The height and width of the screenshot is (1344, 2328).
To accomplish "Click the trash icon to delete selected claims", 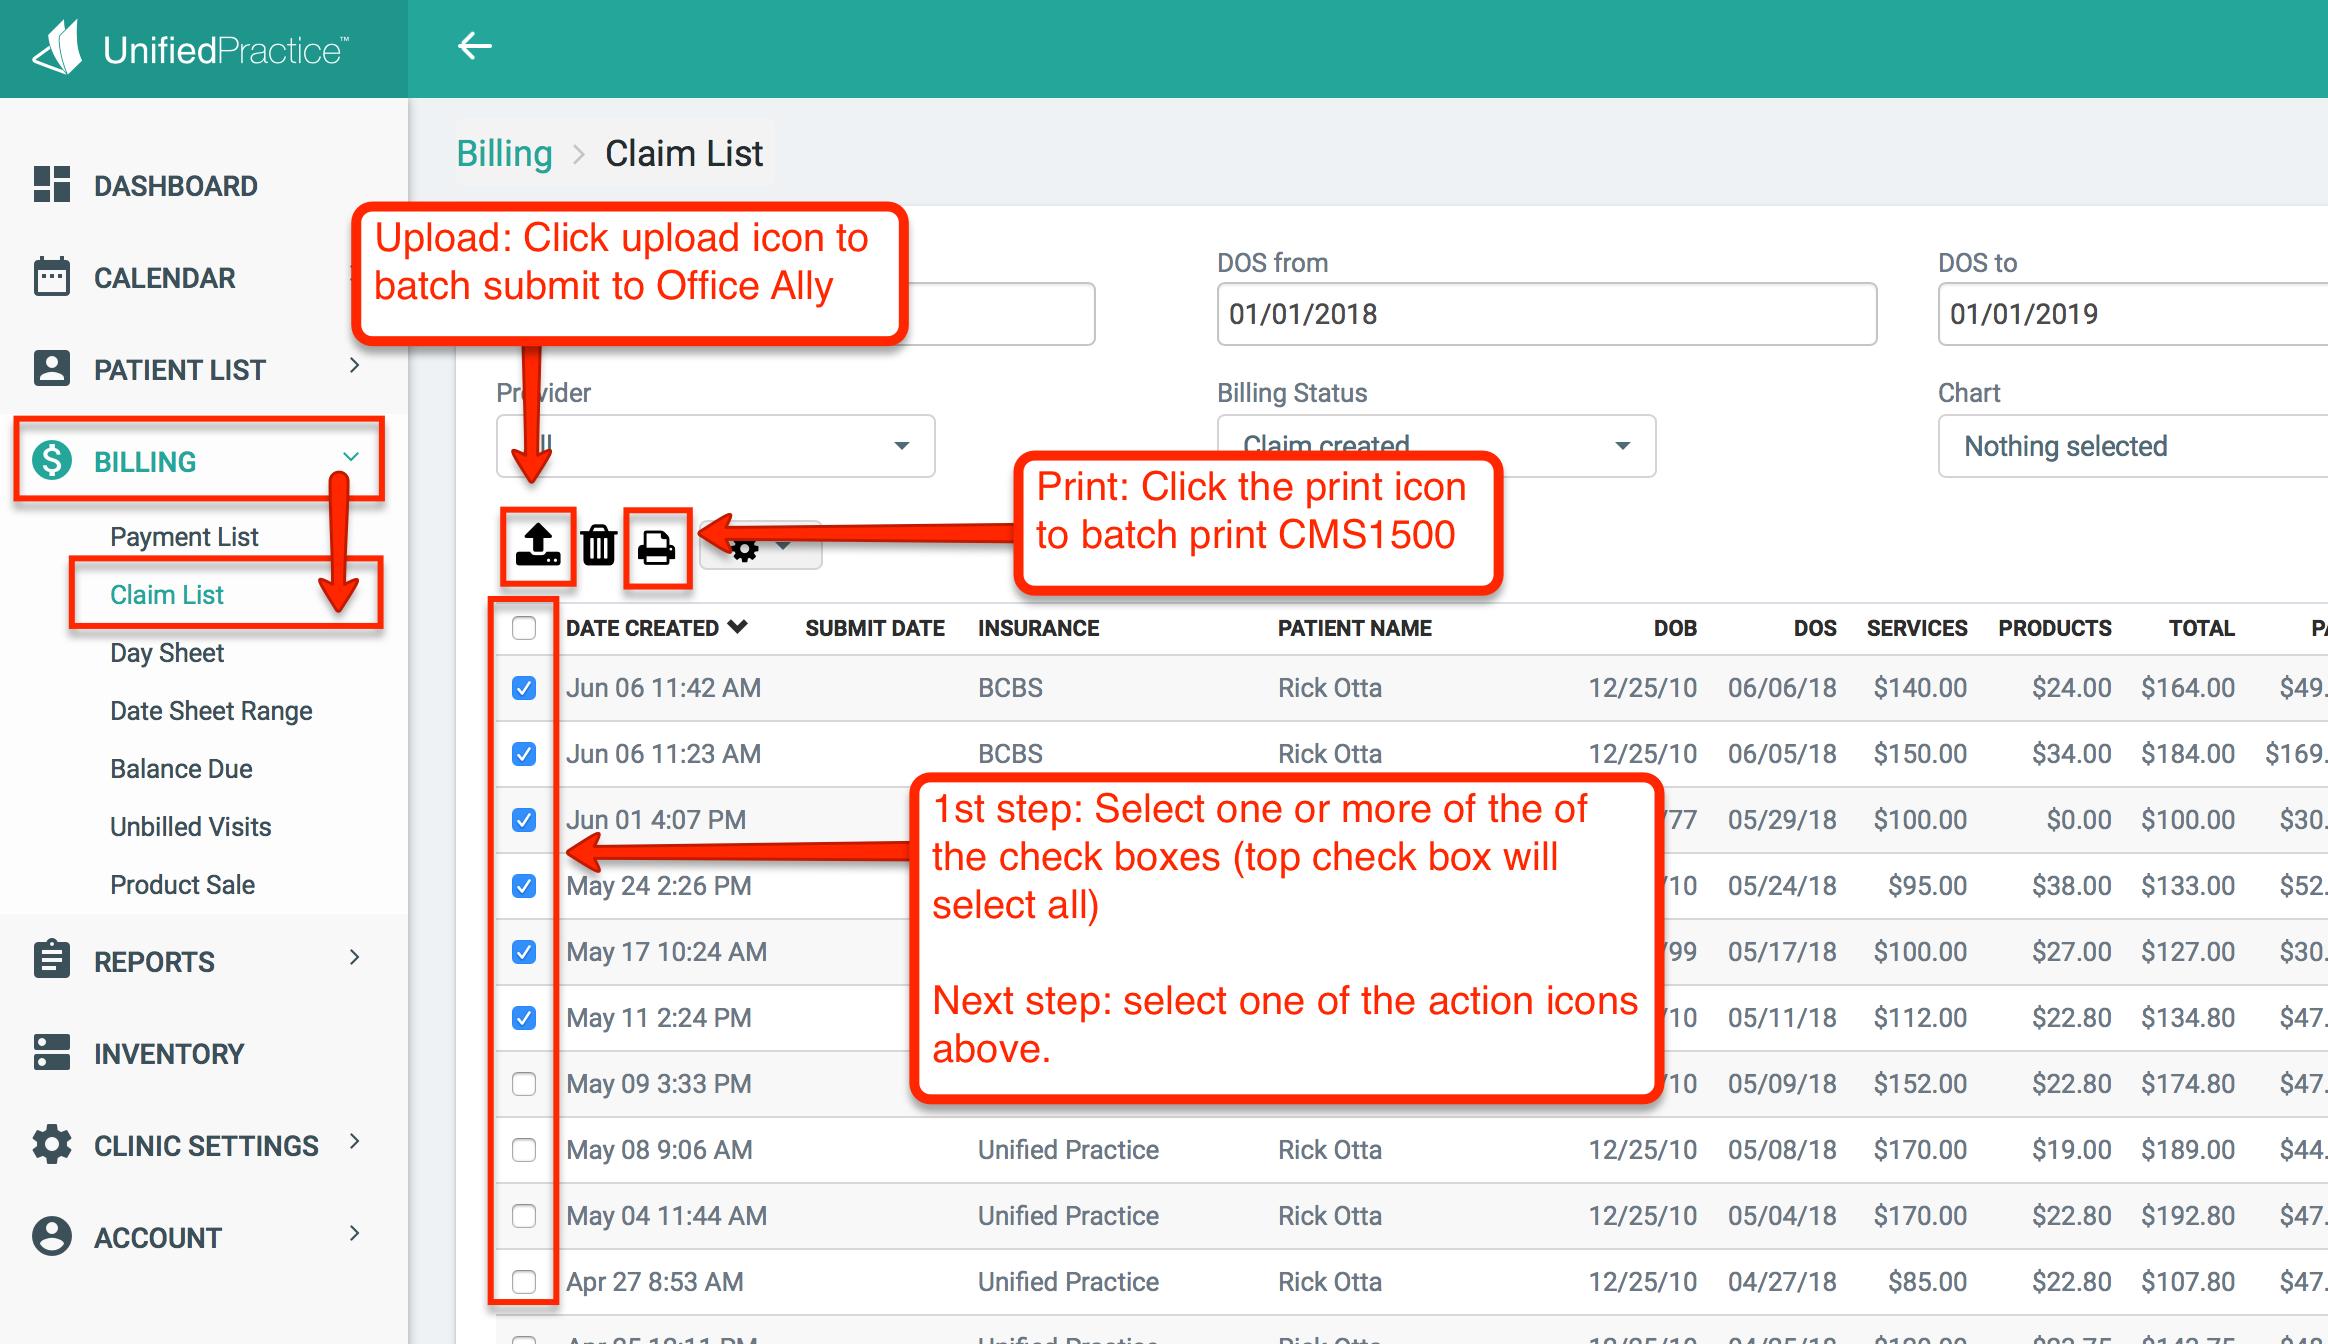I will pyautogui.click(x=598, y=545).
